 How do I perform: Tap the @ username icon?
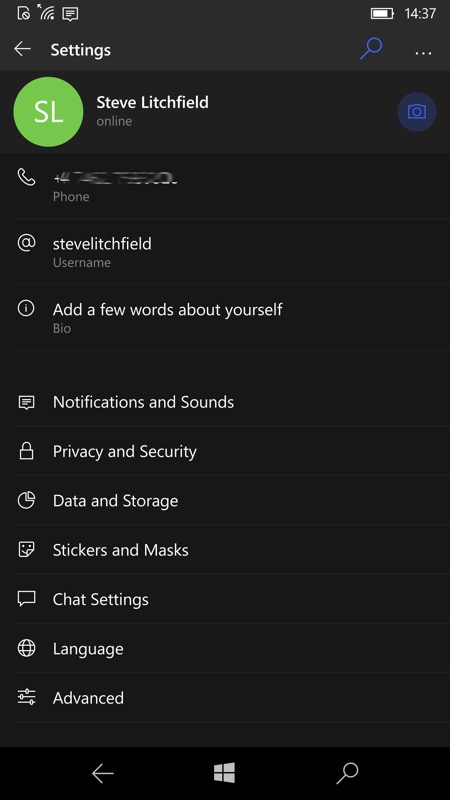tap(27, 243)
